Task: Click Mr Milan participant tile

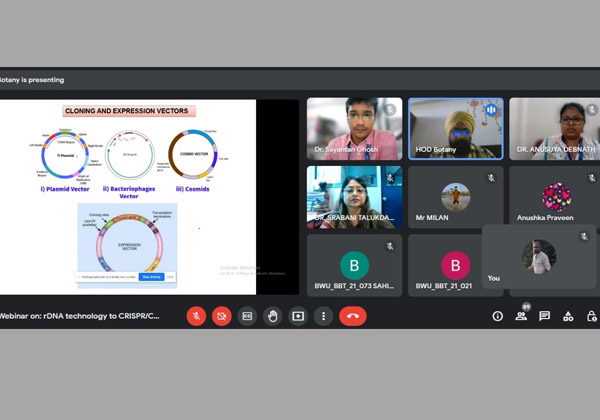Action: pos(455,197)
